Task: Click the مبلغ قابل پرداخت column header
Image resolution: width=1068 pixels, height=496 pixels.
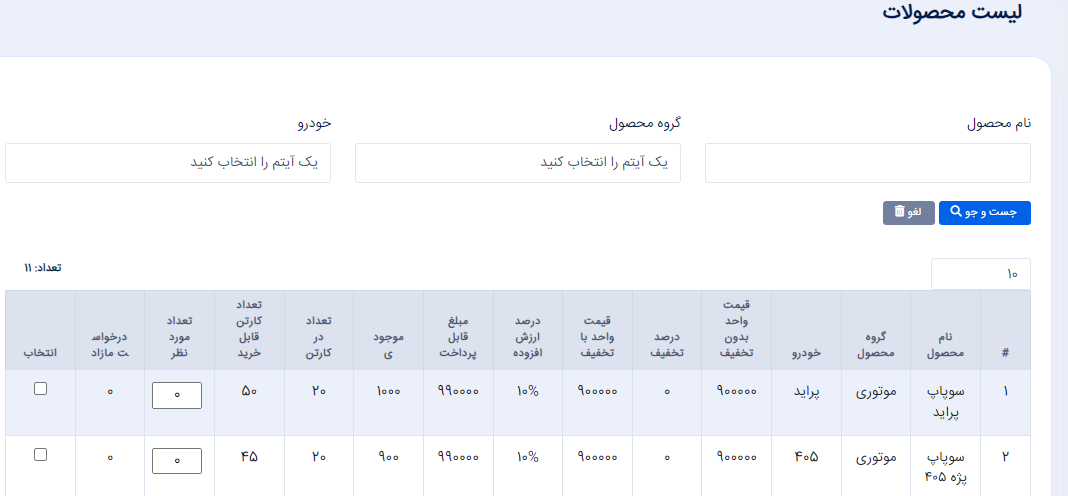Action: click(458, 337)
